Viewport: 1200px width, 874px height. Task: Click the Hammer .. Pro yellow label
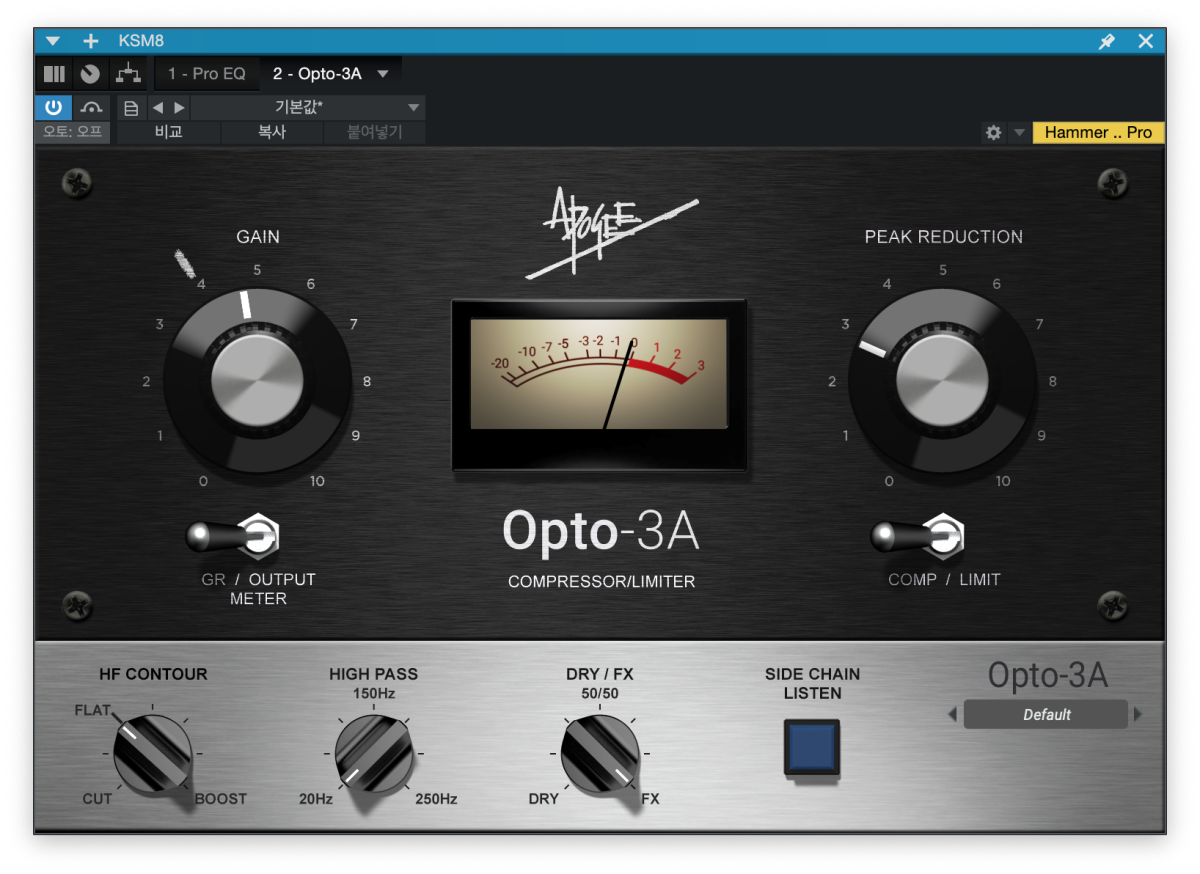click(1098, 132)
